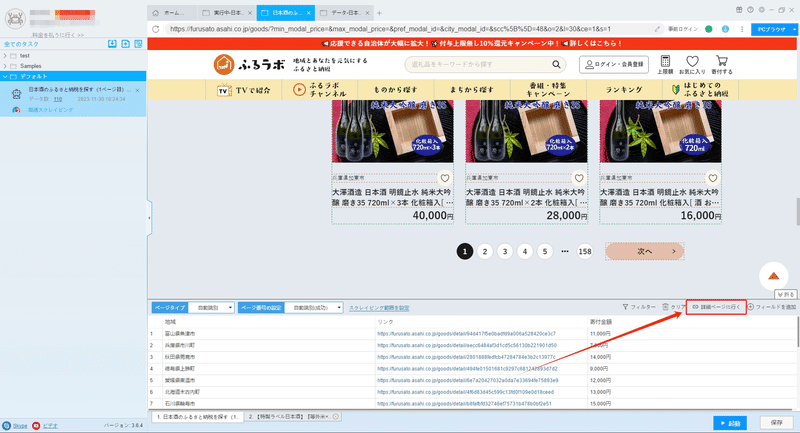Click the 次へ next page button
The height and width of the screenshot is (433, 800).
point(644,251)
